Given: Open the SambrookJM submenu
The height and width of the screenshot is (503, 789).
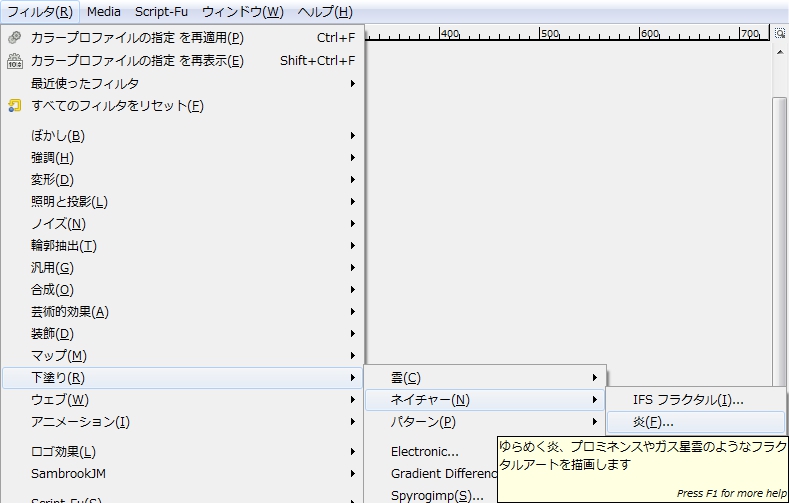Looking at the screenshot, I should (182, 473).
